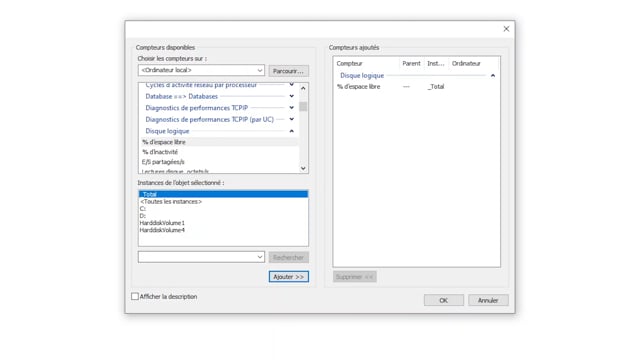Click the 'Ordinateur' column header

(473, 64)
